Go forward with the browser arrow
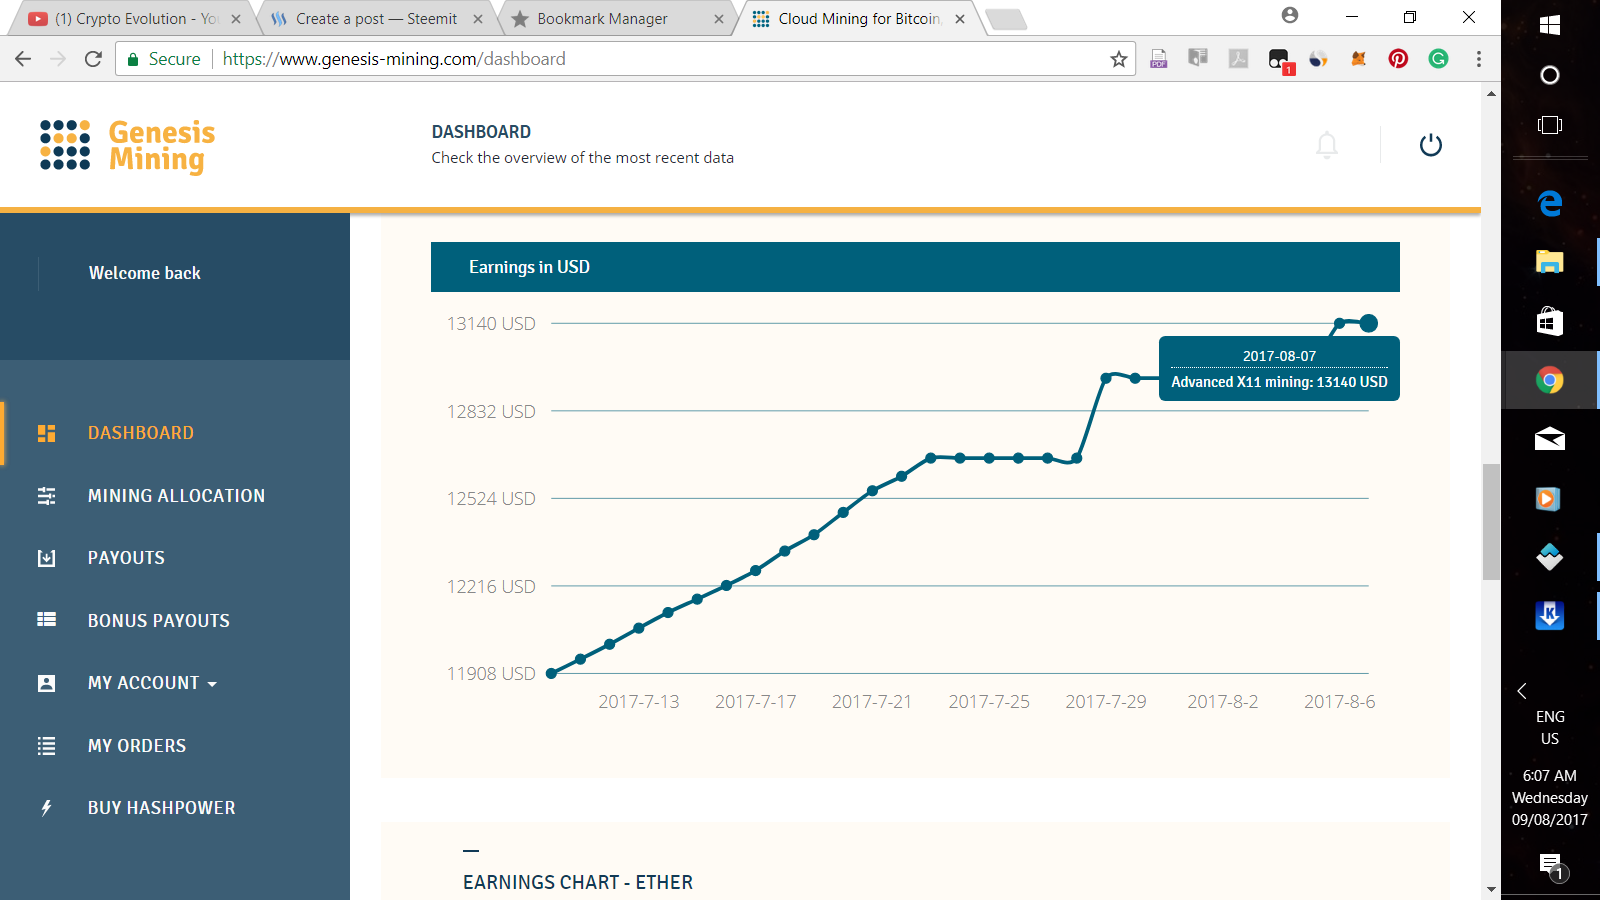This screenshot has height=900, width=1600. pyautogui.click(x=58, y=59)
